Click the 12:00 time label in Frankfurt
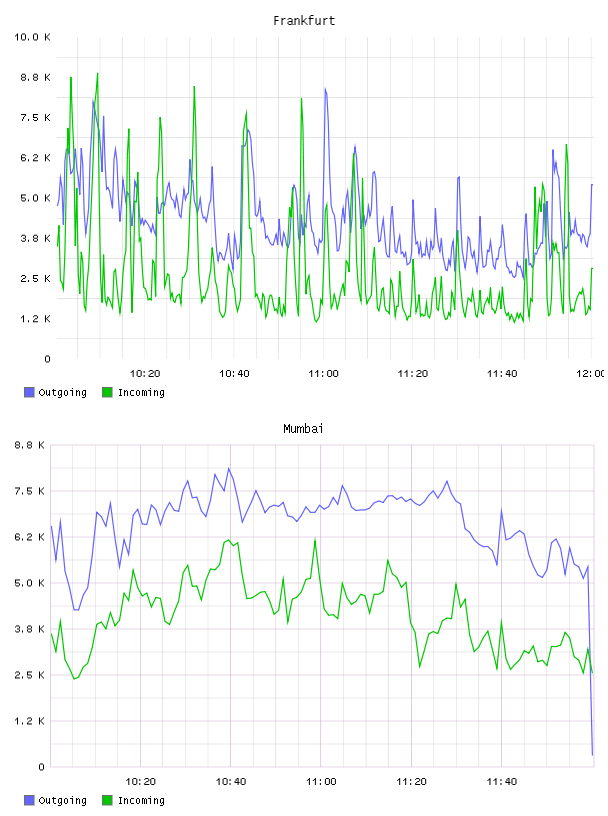 coord(590,374)
